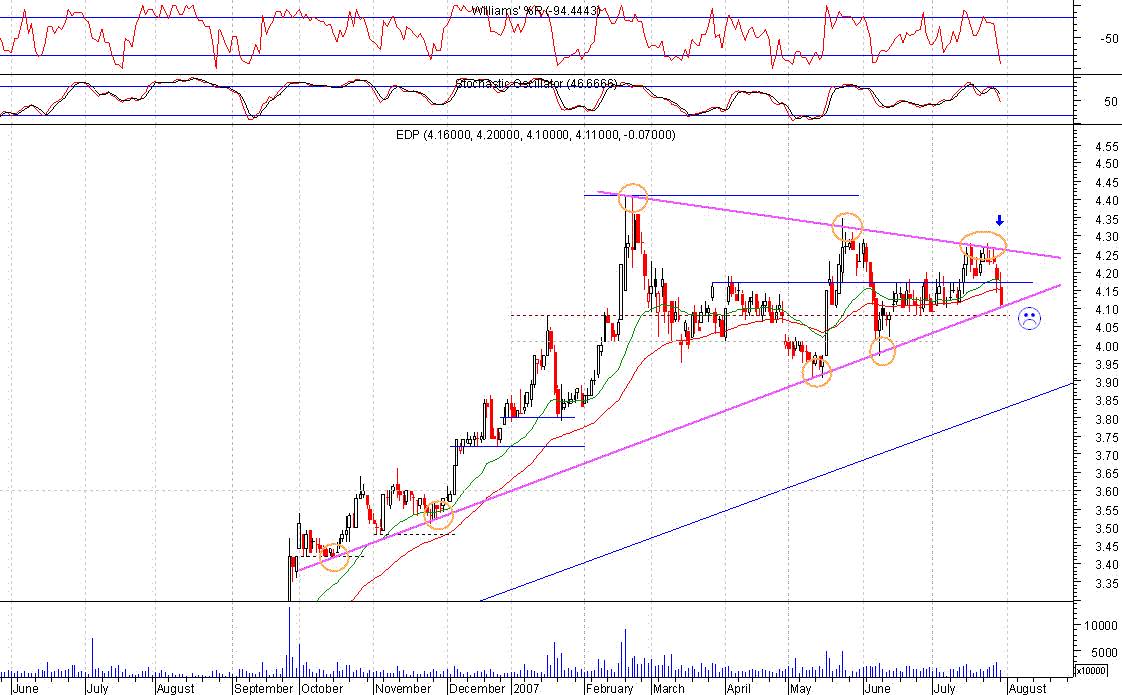Select the March date axis label
Screen dimensions: 1122x695
pos(669,688)
